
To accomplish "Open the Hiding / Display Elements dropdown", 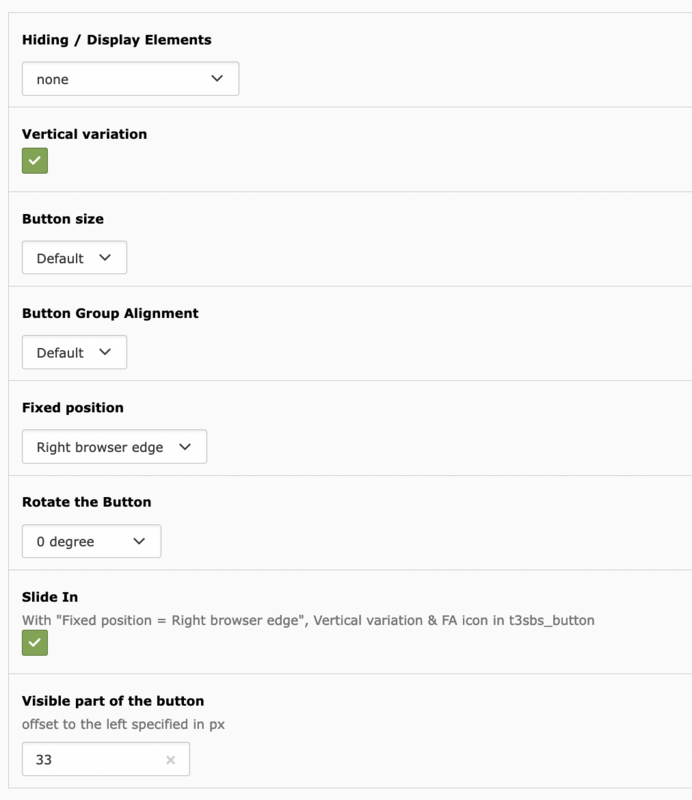I will pyautogui.click(x=130, y=79).
